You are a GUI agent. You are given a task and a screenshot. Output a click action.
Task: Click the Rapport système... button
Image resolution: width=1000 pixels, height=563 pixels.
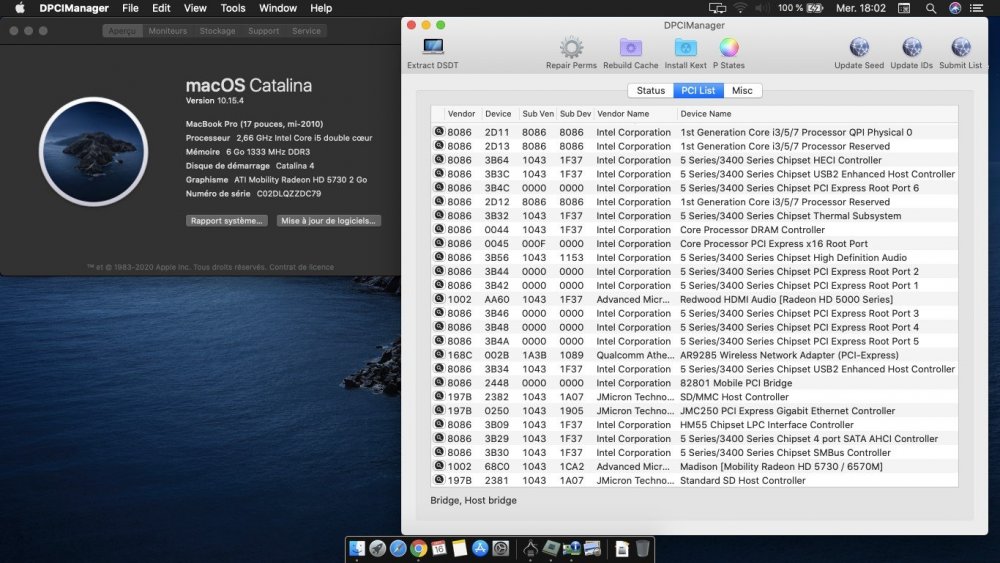226,221
